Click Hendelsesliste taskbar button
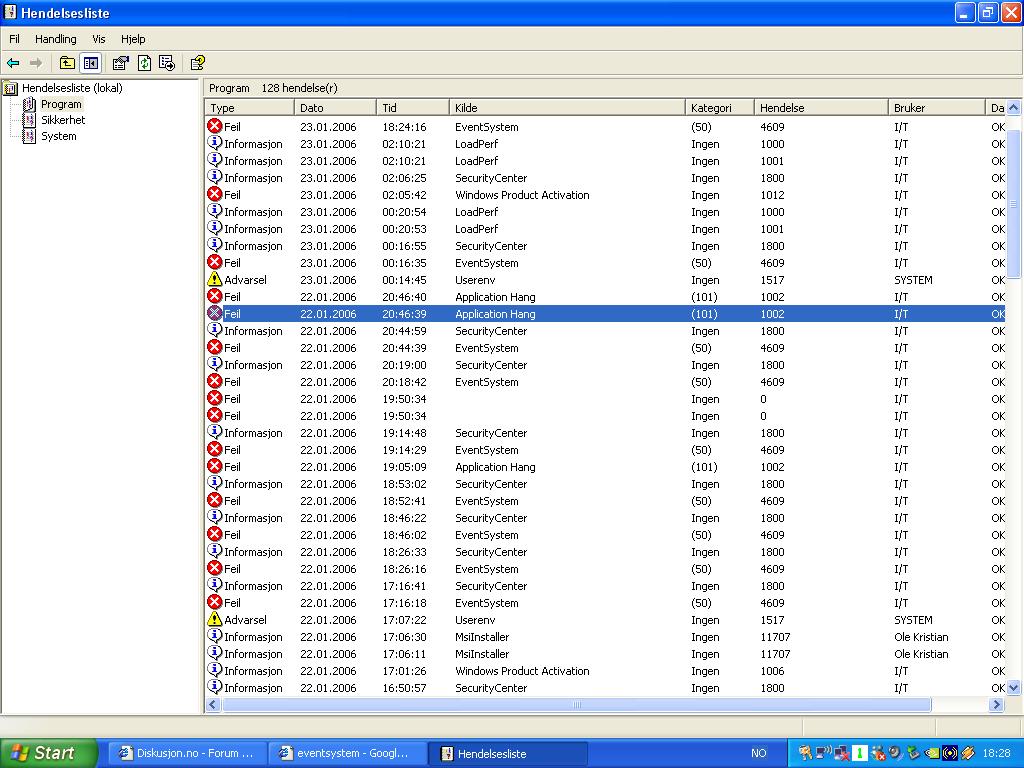Image resolution: width=1024 pixels, height=768 pixels. [507, 753]
